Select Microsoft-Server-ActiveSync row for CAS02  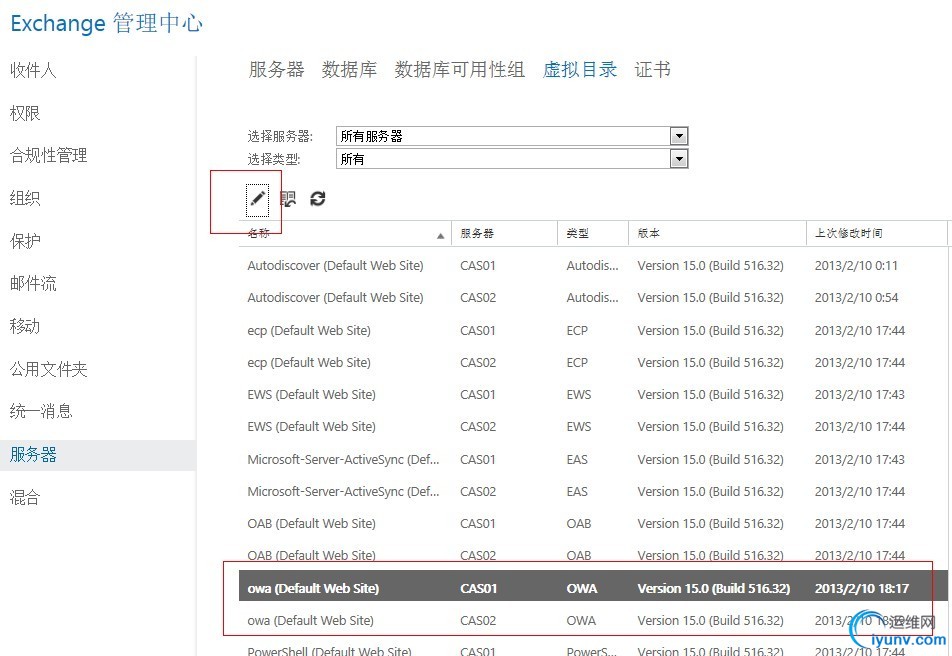click(x=593, y=491)
